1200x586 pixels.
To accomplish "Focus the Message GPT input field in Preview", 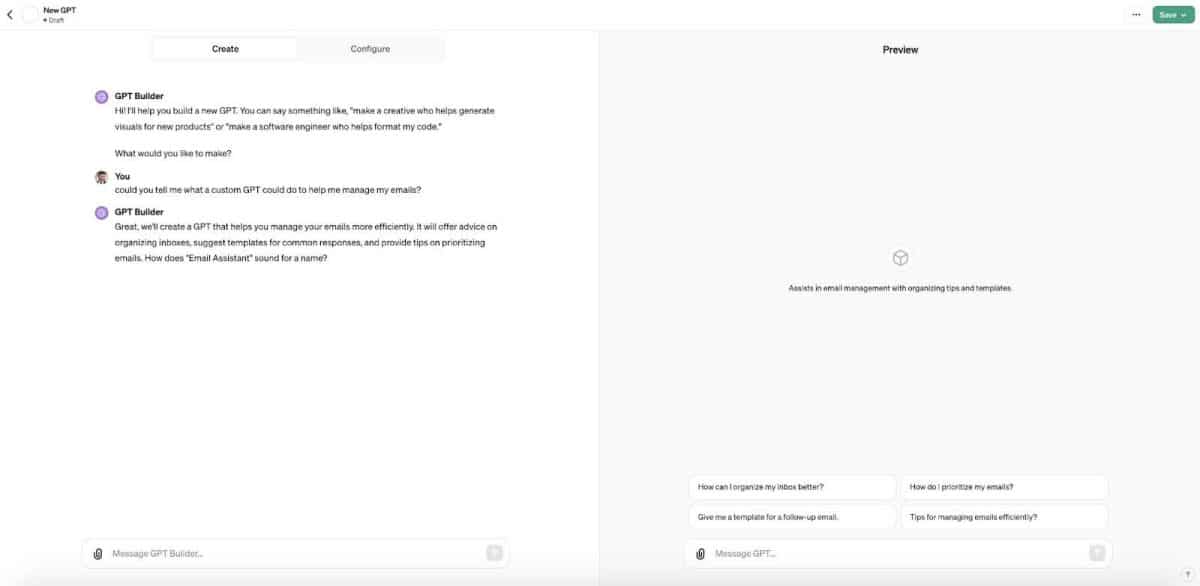I will coord(898,553).
